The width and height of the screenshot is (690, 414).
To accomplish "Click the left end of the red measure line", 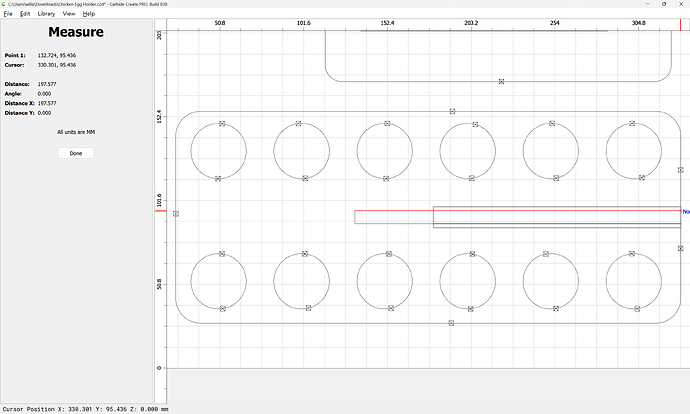I will [x=355, y=211].
